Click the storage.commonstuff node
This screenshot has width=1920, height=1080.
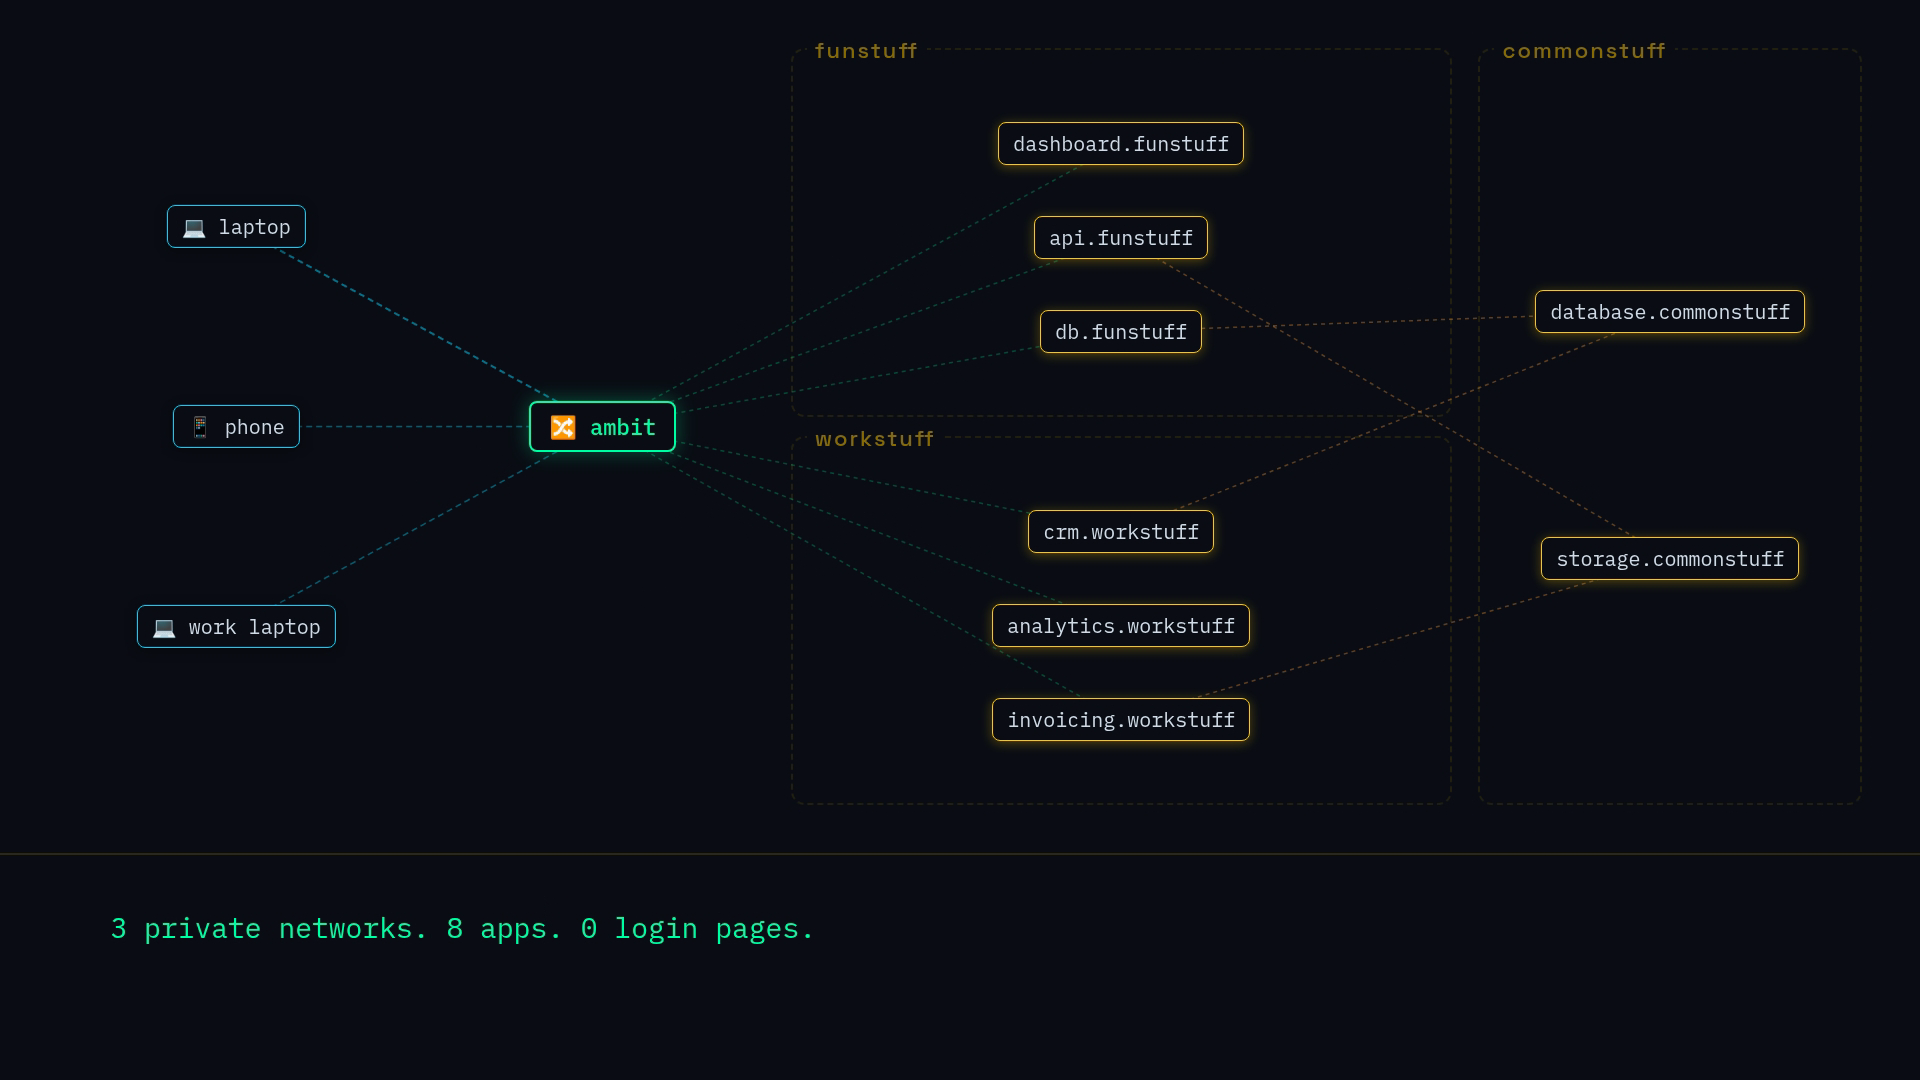coord(1669,559)
